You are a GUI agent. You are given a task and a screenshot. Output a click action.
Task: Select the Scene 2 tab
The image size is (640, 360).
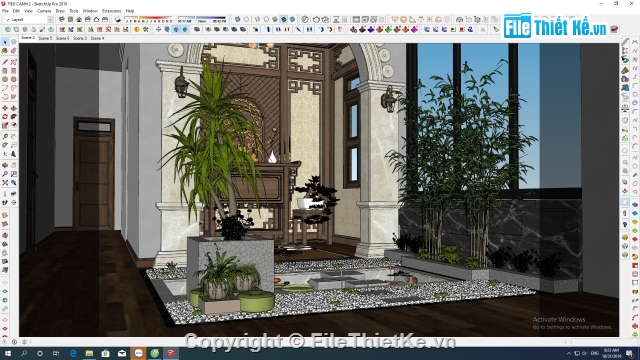[28, 38]
